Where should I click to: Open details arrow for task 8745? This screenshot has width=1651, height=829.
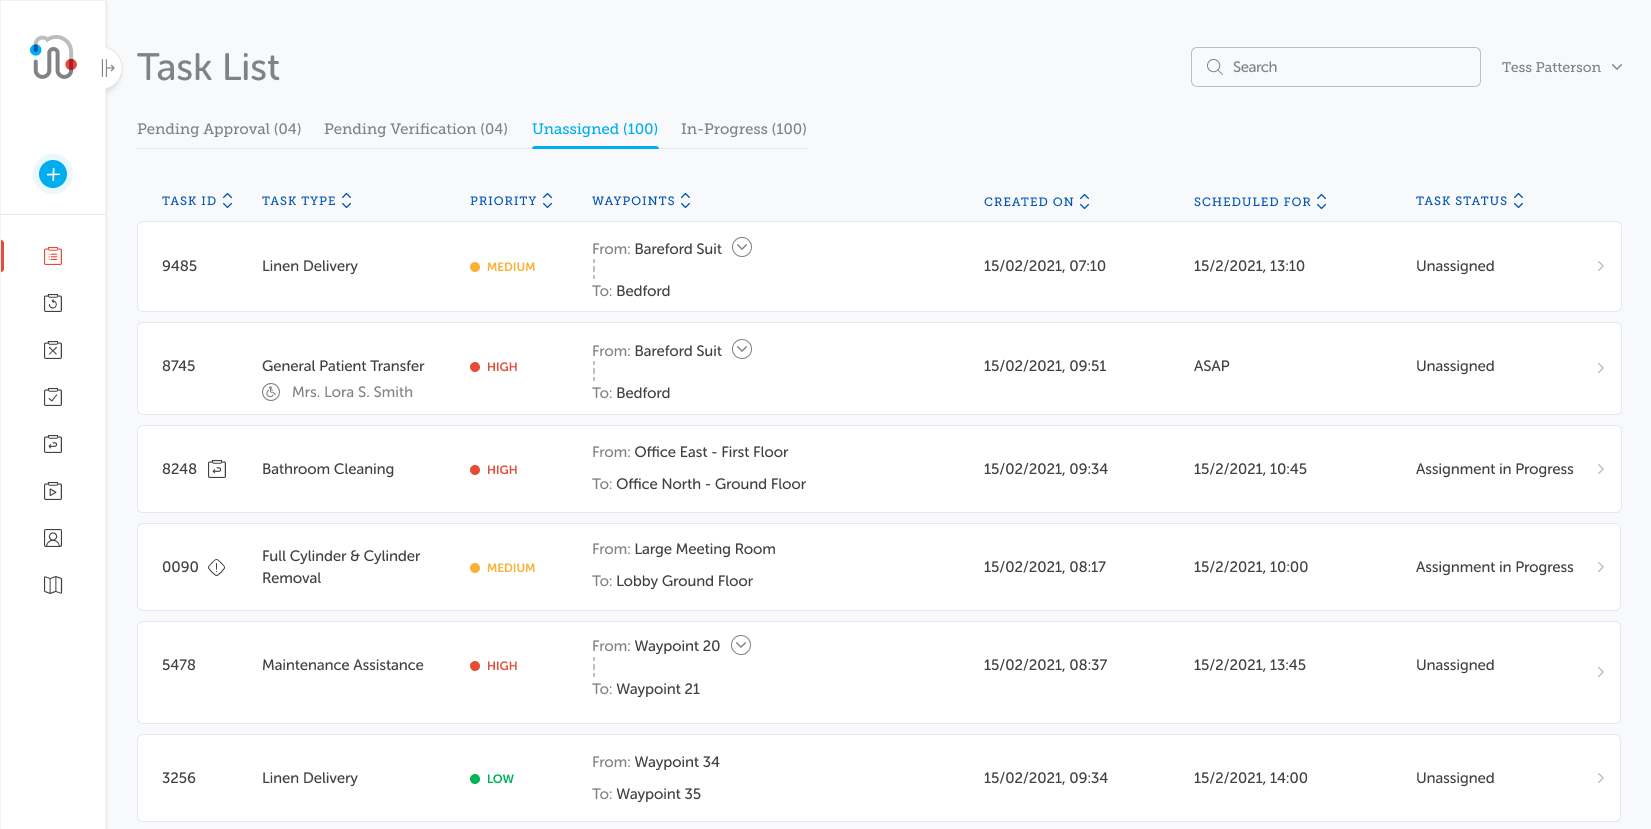pos(1600,368)
